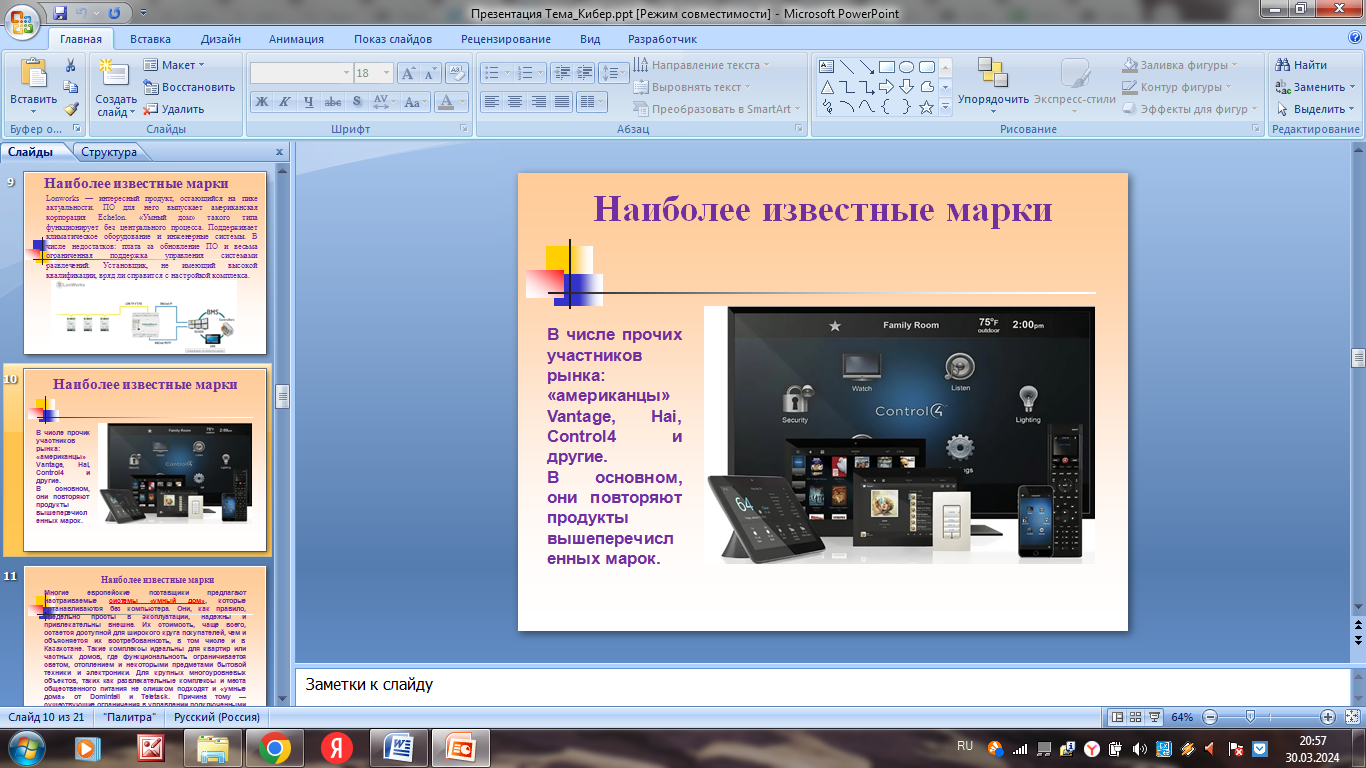The width and height of the screenshot is (1366, 768).
Task: Click Save icon in quick access toolbar
Action: coord(60,13)
